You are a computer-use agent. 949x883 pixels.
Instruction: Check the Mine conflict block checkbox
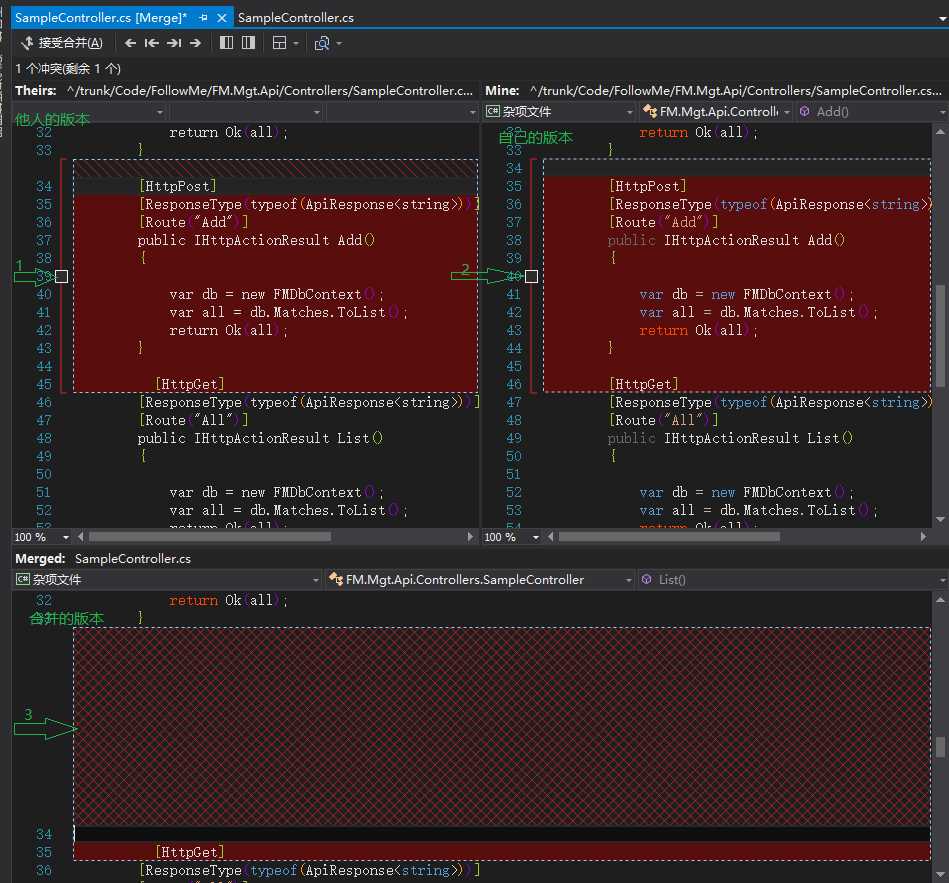531,277
